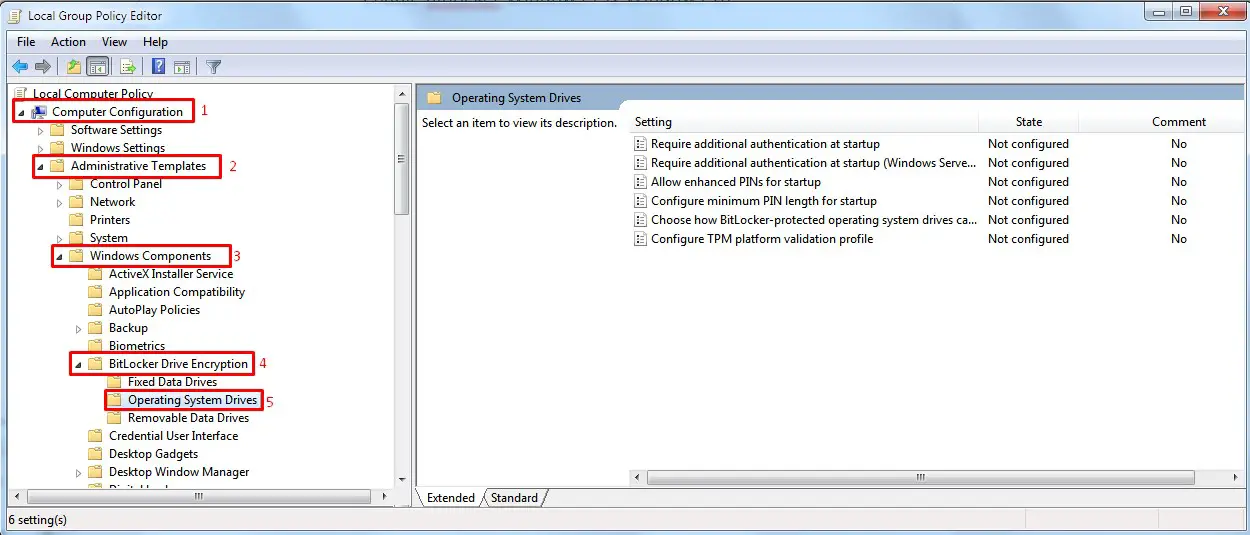1250x535 pixels.
Task: Sort by the Comment column header
Action: click(1178, 122)
